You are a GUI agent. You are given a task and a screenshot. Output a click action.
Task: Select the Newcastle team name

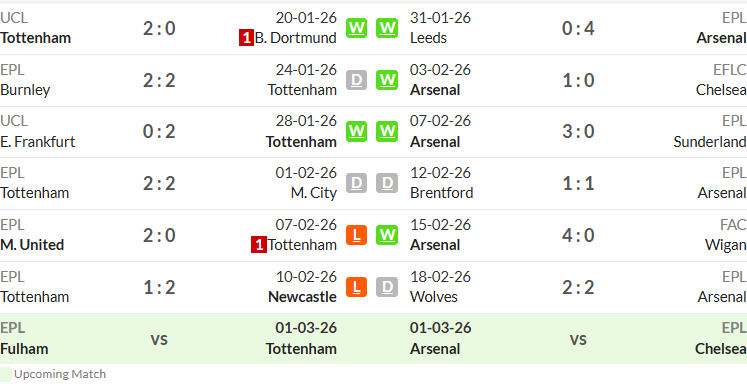point(303,297)
